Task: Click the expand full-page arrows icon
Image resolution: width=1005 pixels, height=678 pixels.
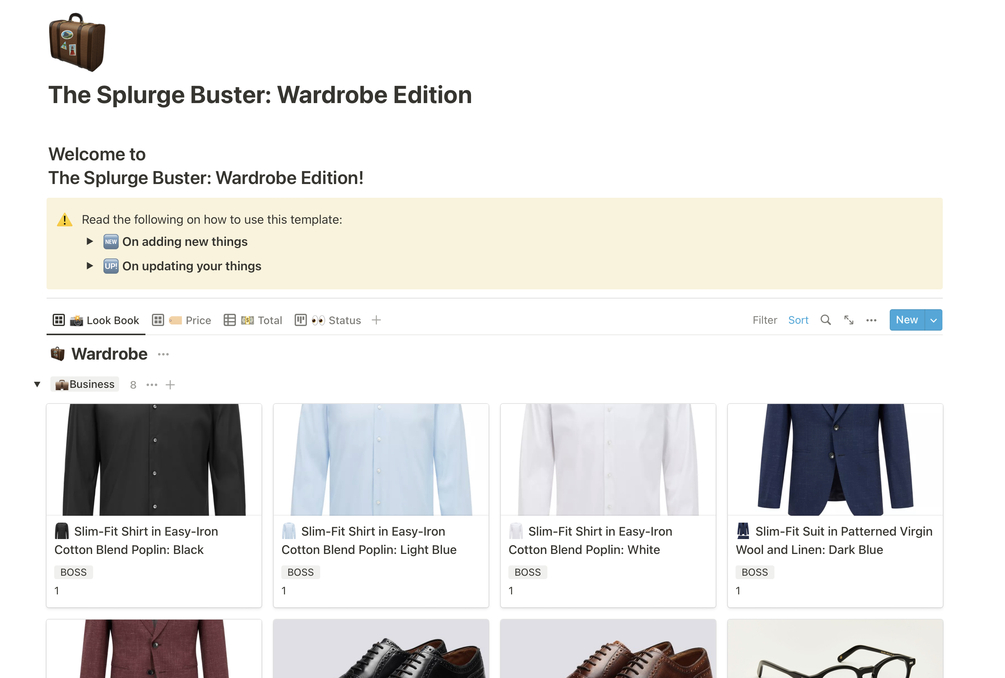Action: pyautogui.click(x=848, y=320)
